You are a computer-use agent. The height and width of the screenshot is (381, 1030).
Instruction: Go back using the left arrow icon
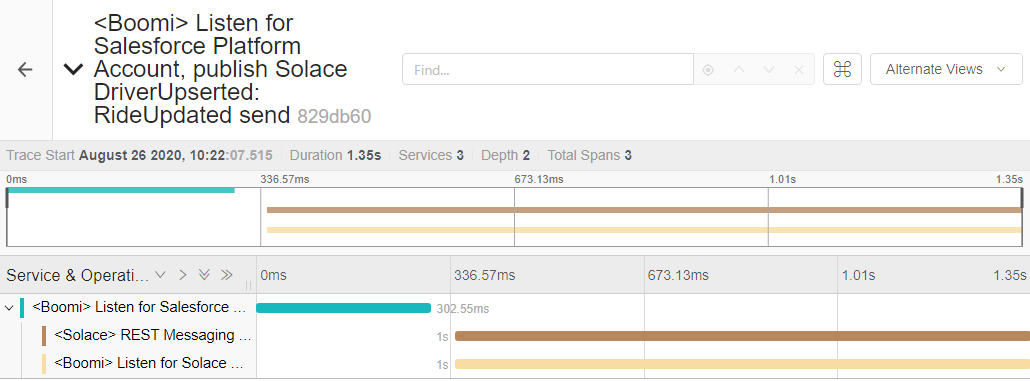click(25, 70)
